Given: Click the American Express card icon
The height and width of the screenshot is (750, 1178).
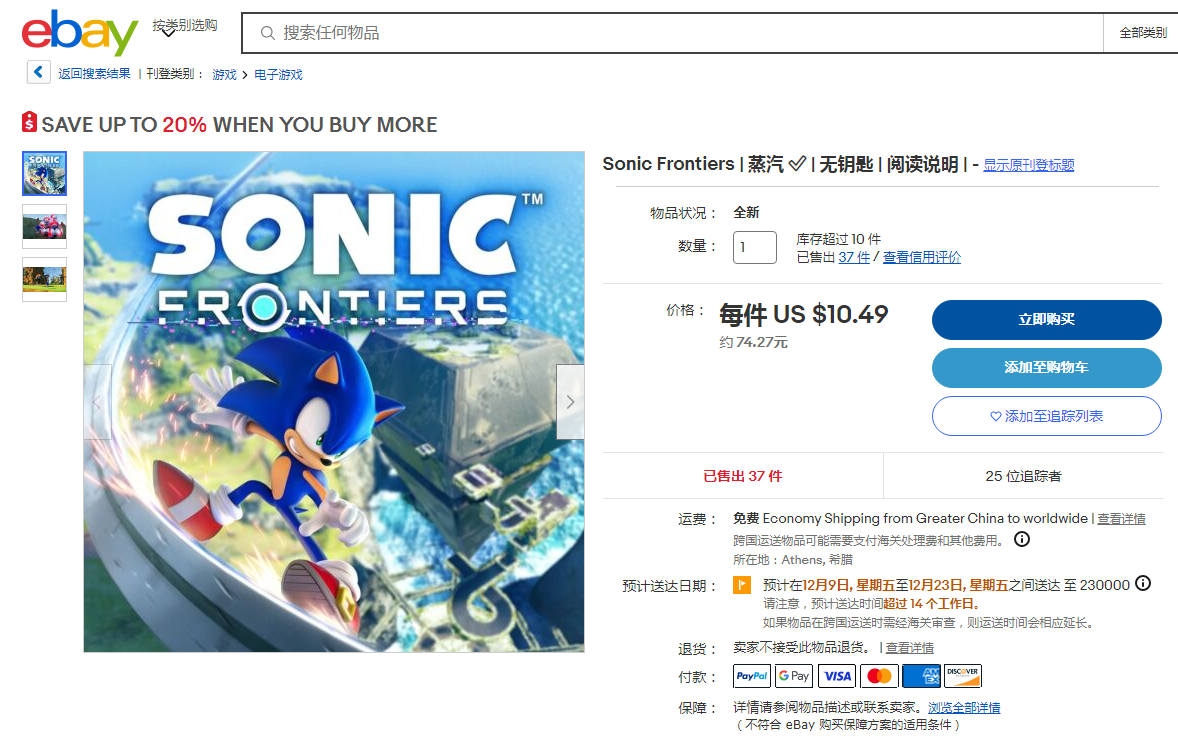Looking at the screenshot, I should [921, 676].
